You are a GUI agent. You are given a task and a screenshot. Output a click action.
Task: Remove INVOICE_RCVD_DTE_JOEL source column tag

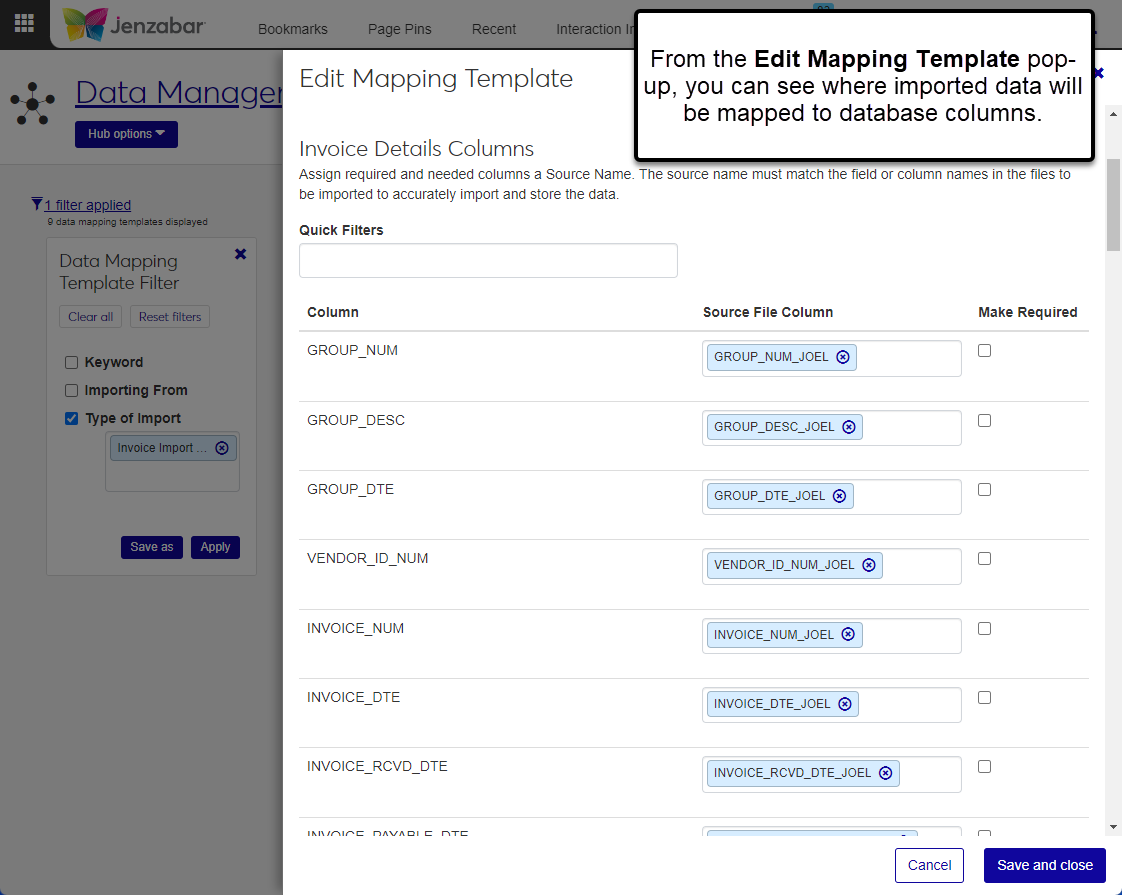tap(886, 773)
